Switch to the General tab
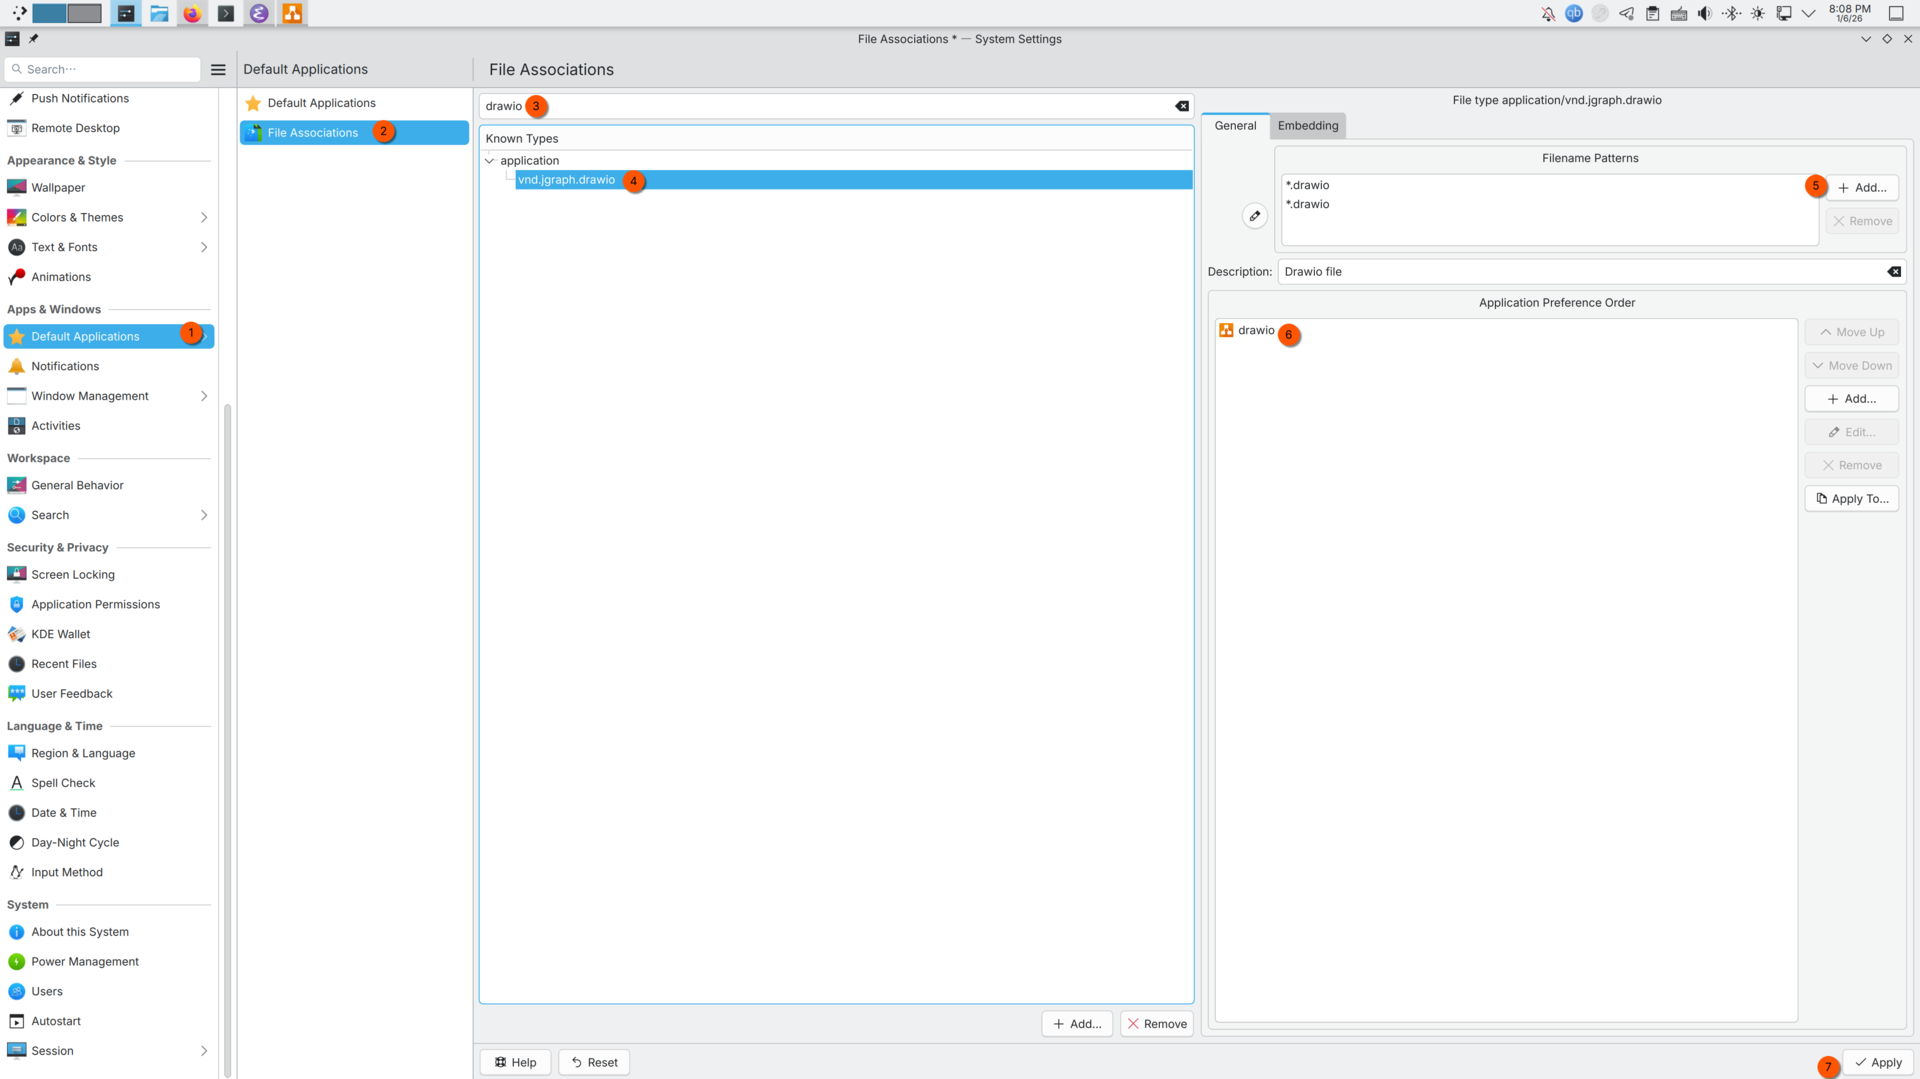 point(1235,126)
